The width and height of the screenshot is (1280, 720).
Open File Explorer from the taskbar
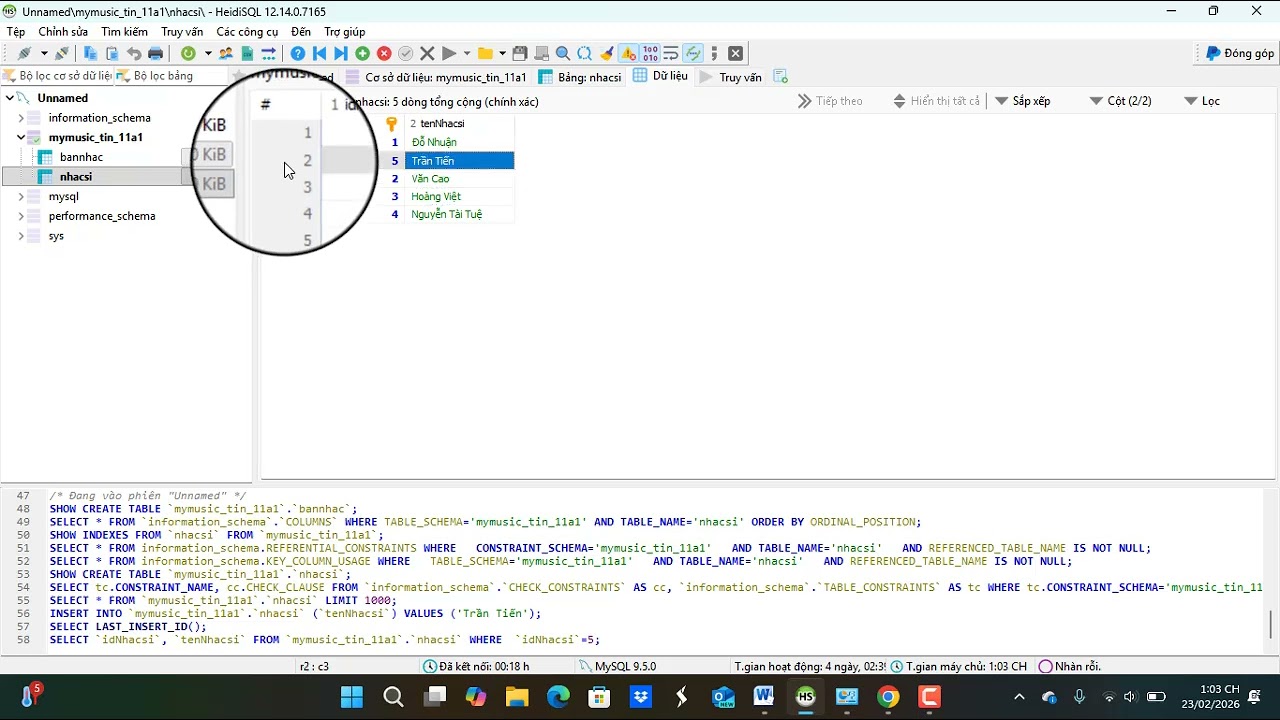(x=517, y=697)
